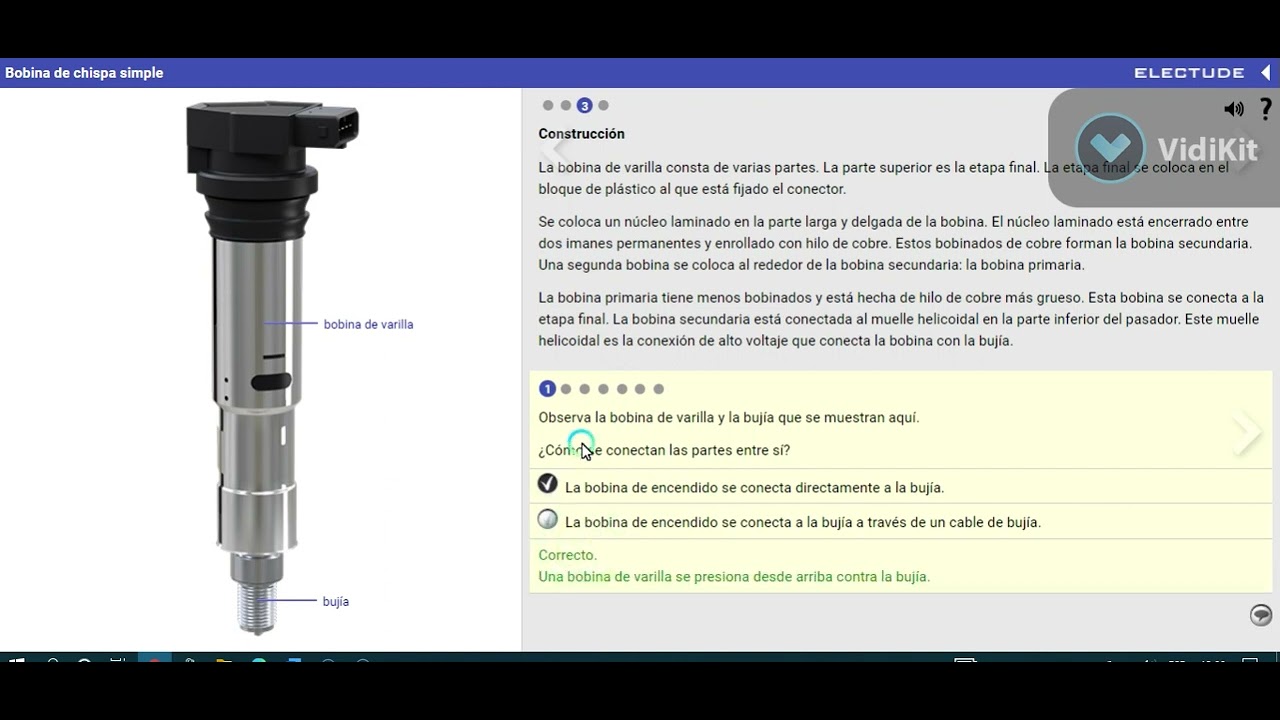Go to question dot three
Viewport: 1280px width, 720px height.
pyautogui.click(x=585, y=389)
